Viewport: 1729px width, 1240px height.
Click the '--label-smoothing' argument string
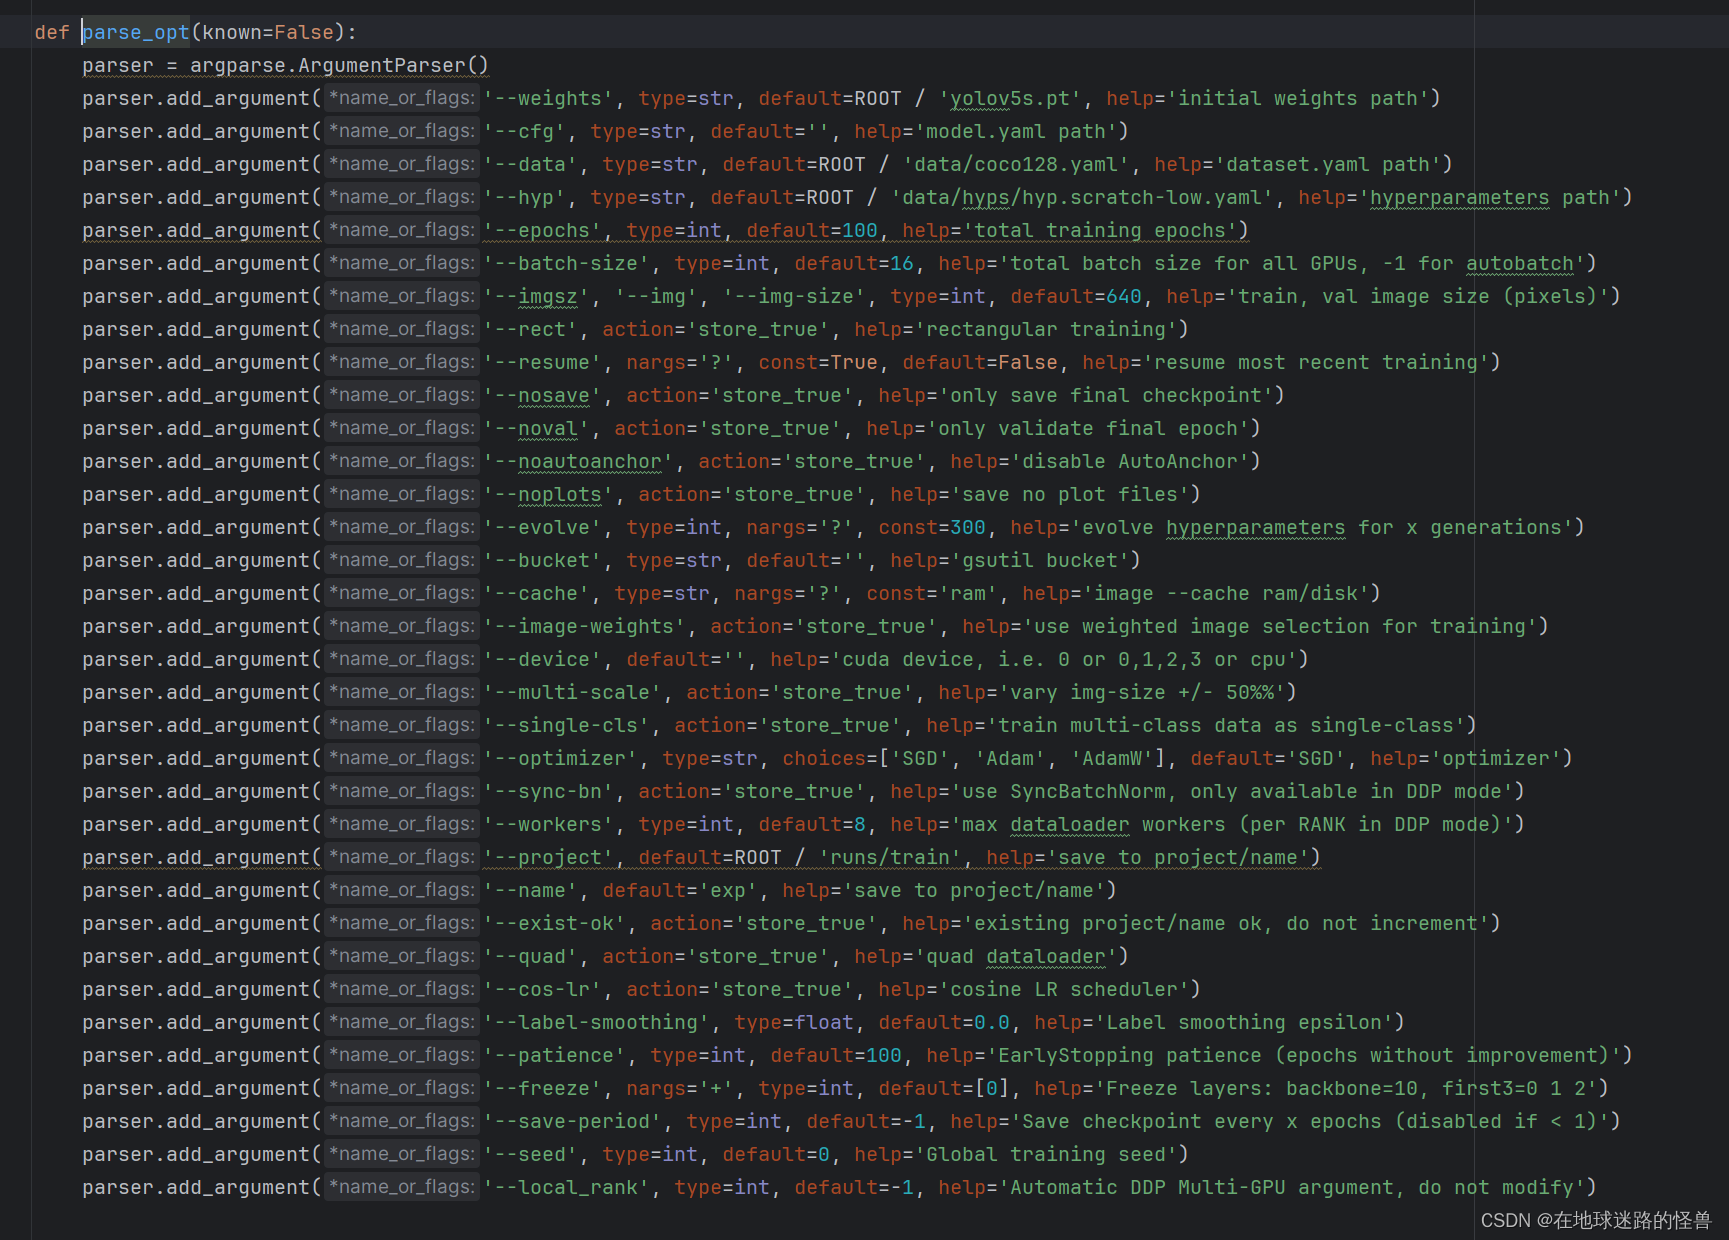(x=597, y=1022)
